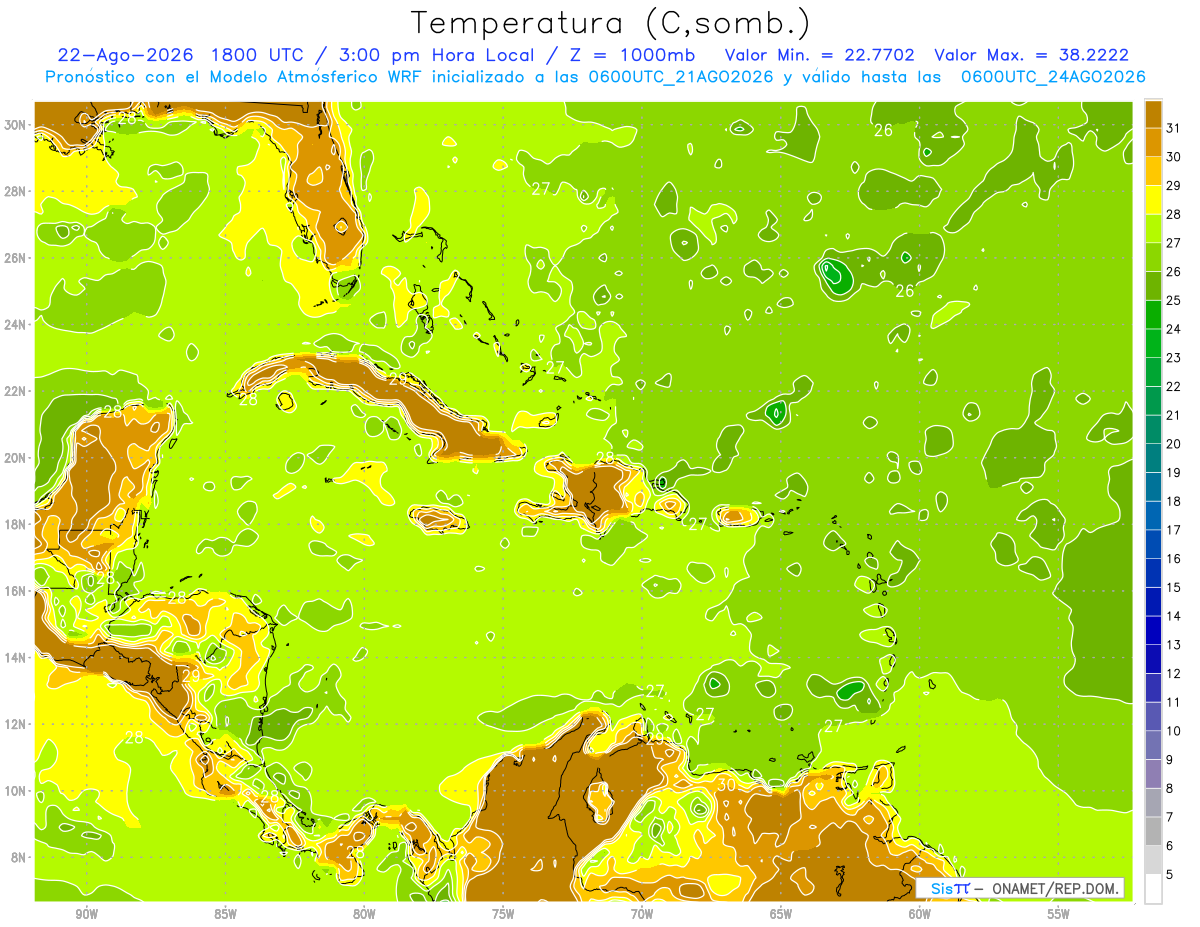This screenshot has height=927, width=1200.
Task: Click the "22N" latitude axis label
Action: 16,391
